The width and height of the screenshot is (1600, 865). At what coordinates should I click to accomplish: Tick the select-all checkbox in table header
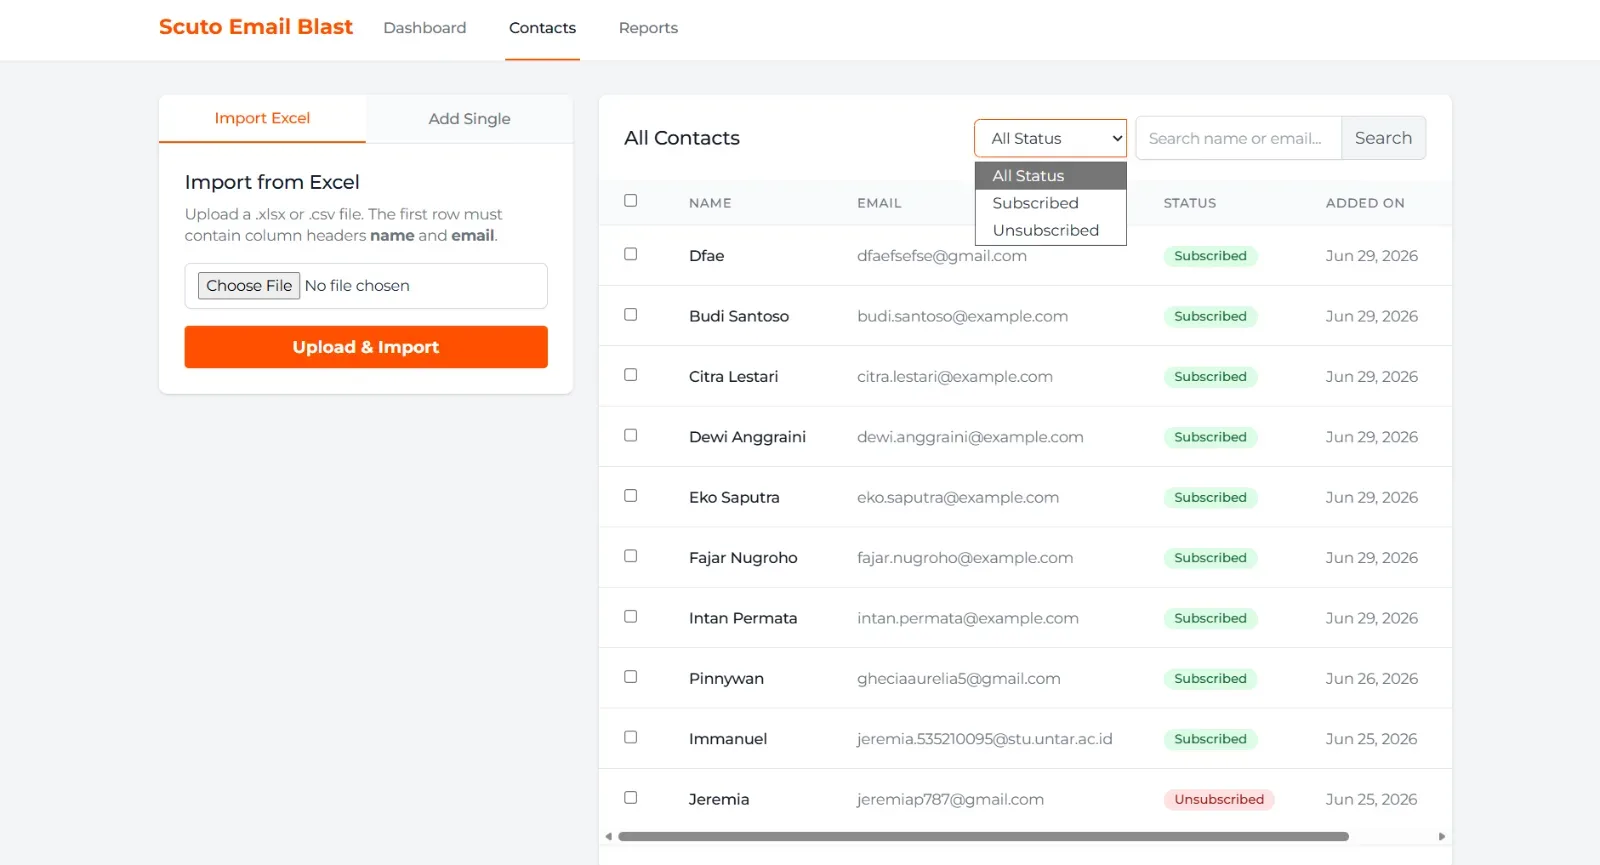coord(631,201)
